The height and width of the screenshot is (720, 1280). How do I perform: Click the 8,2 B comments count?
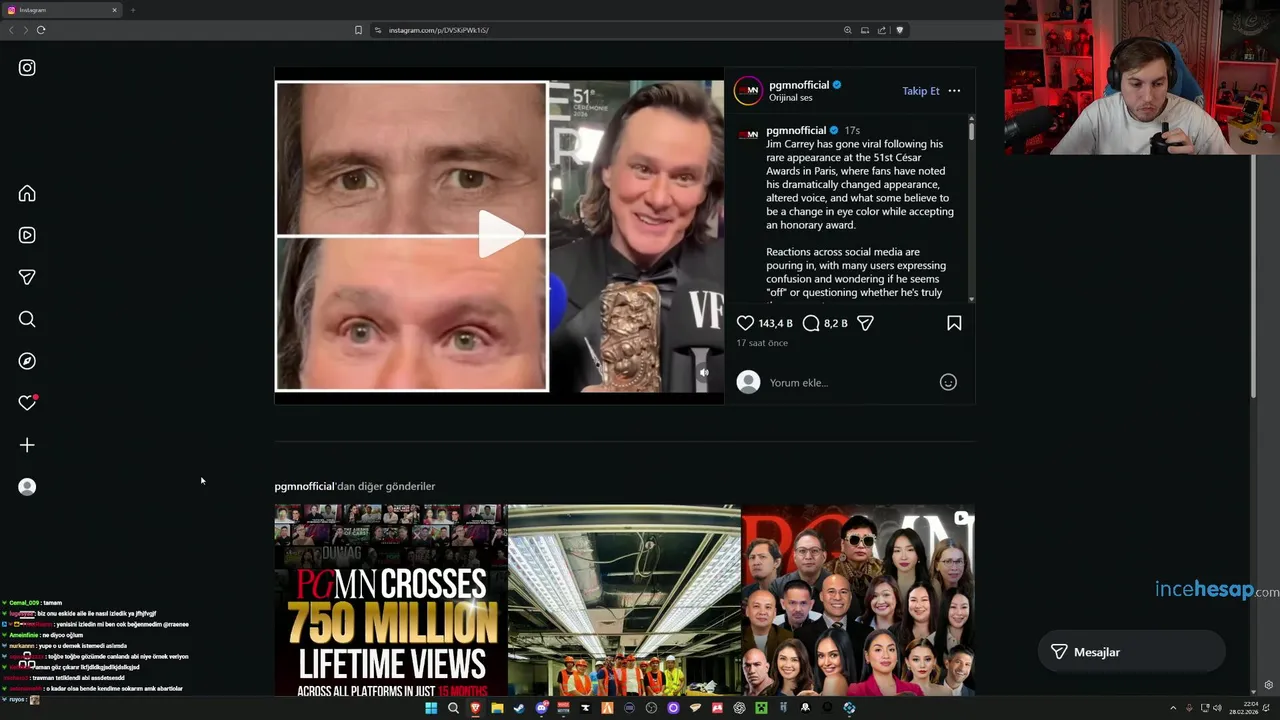[x=836, y=323]
